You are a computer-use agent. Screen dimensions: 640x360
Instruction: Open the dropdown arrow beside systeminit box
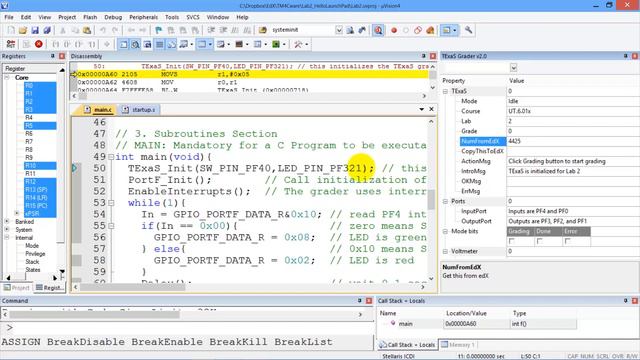pyautogui.click(x=339, y=30)
